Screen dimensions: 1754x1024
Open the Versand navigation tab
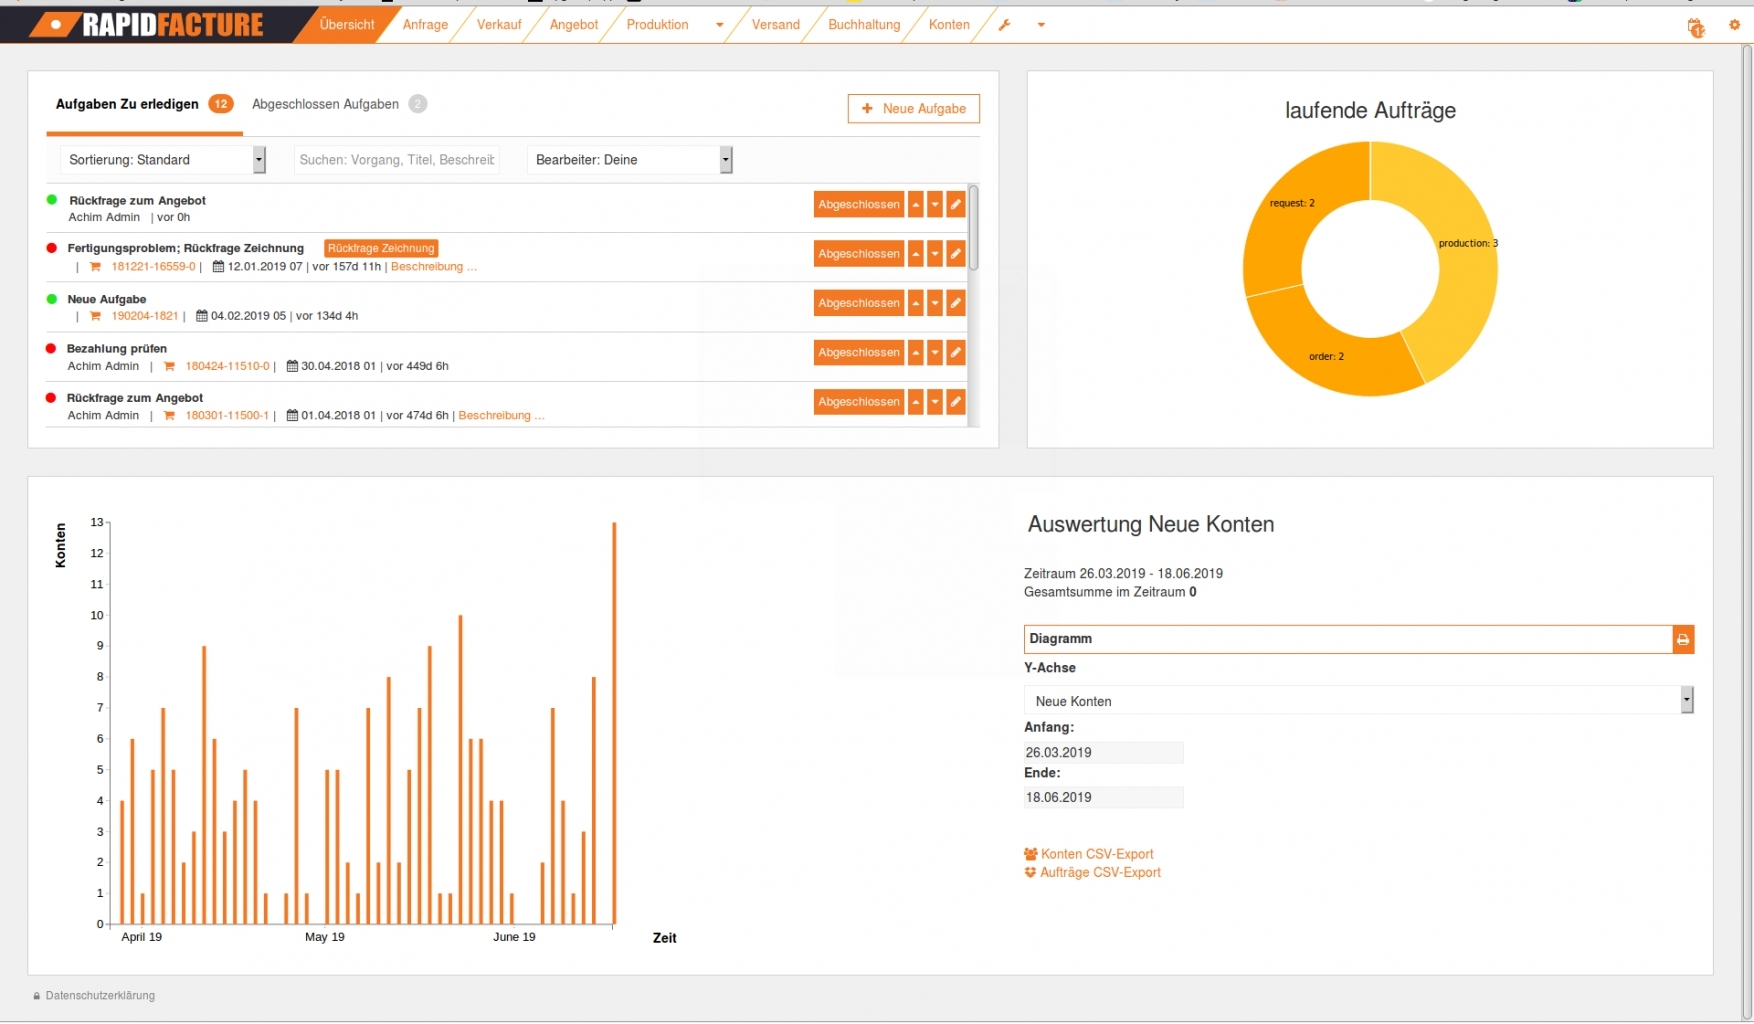776,25
